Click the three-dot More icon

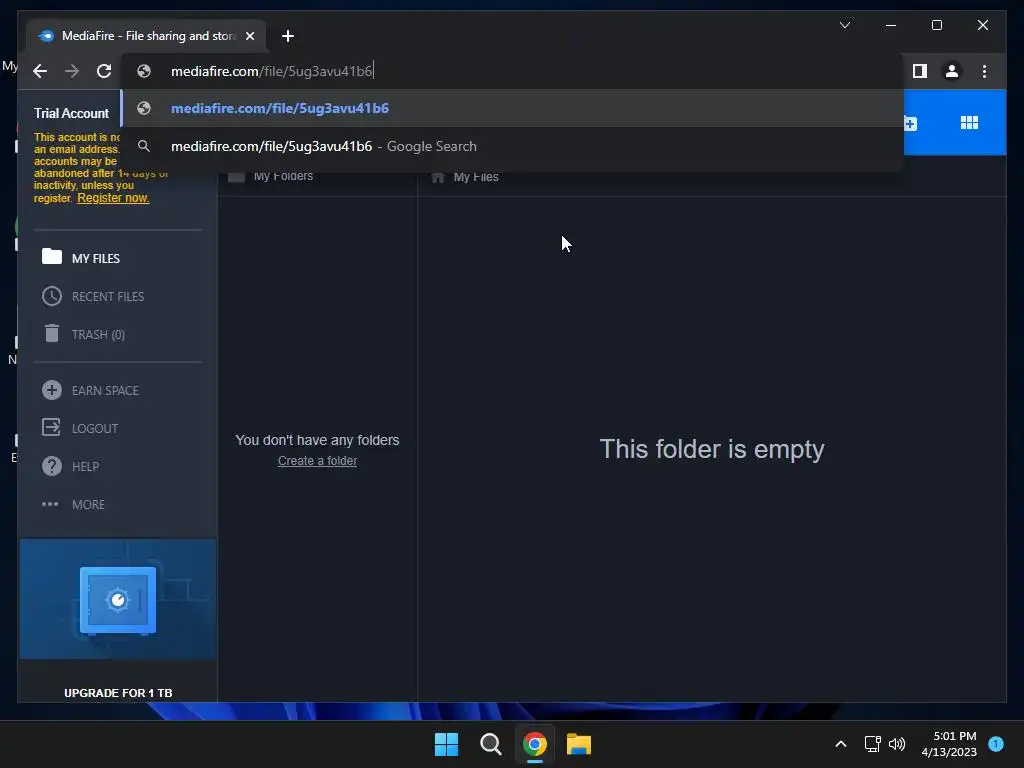50,504
